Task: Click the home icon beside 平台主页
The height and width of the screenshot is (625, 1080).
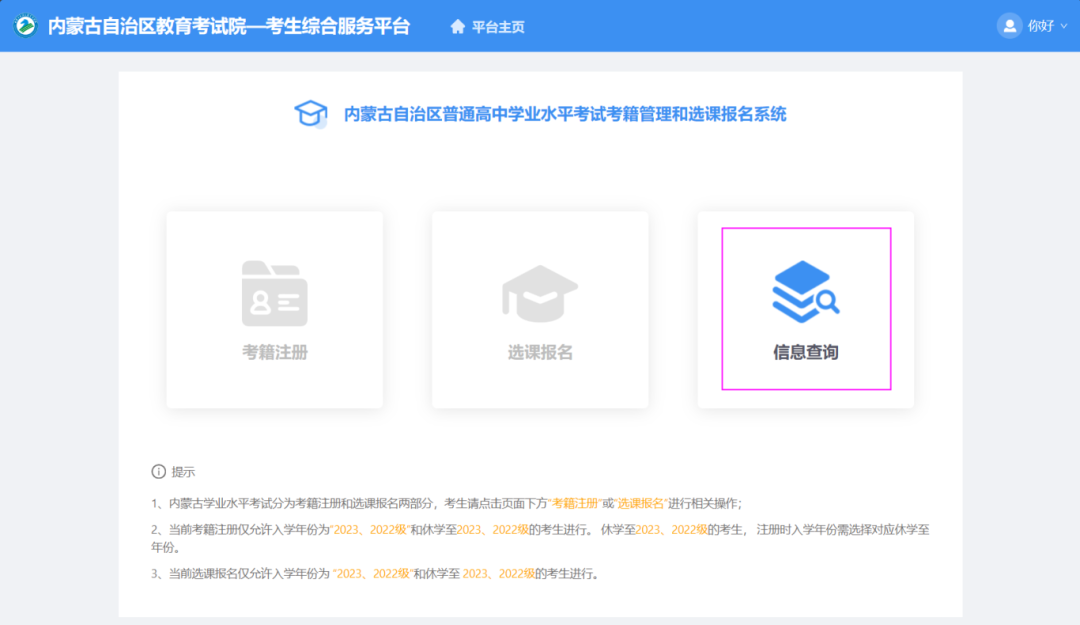Action: coord(458,27)
